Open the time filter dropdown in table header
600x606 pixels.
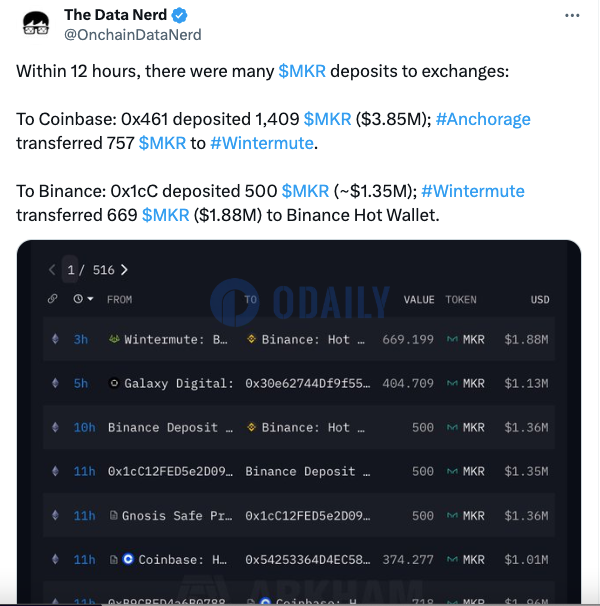pyautogui.click(x=83, y=299)
